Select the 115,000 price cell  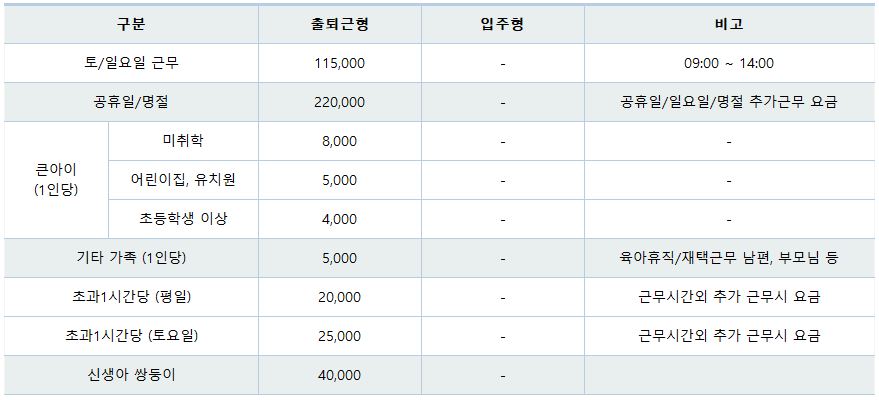[340, 63]
